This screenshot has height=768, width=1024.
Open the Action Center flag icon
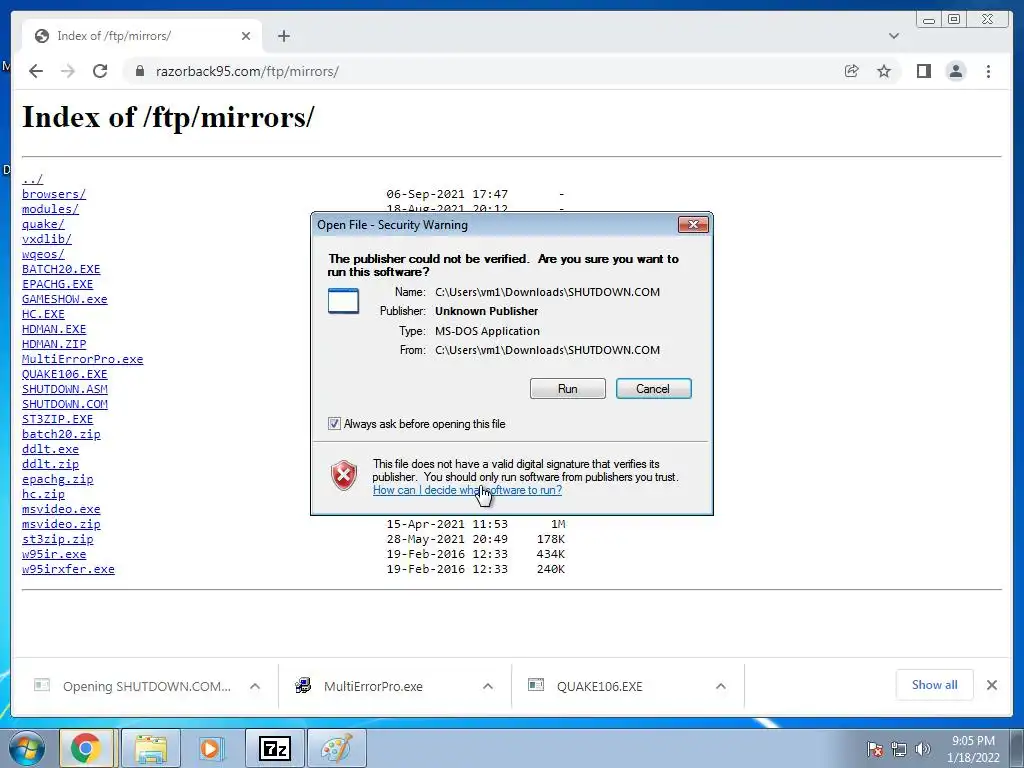(875, 749)
